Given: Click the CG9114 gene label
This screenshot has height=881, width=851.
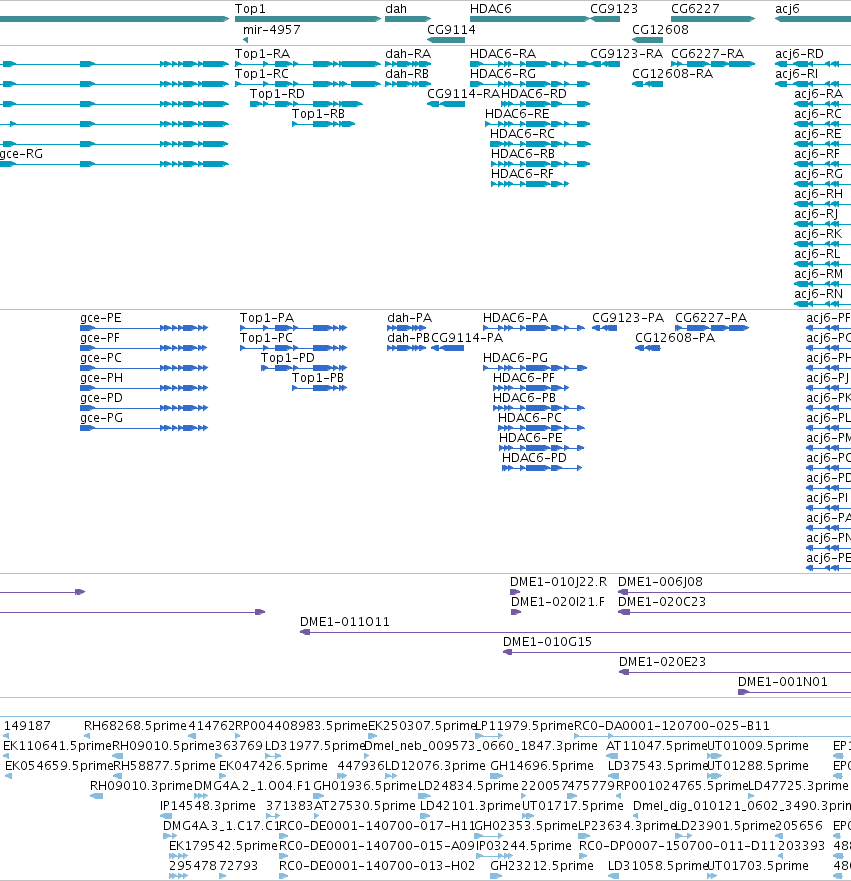Looking at the screenshot, I should coord(451,30).
